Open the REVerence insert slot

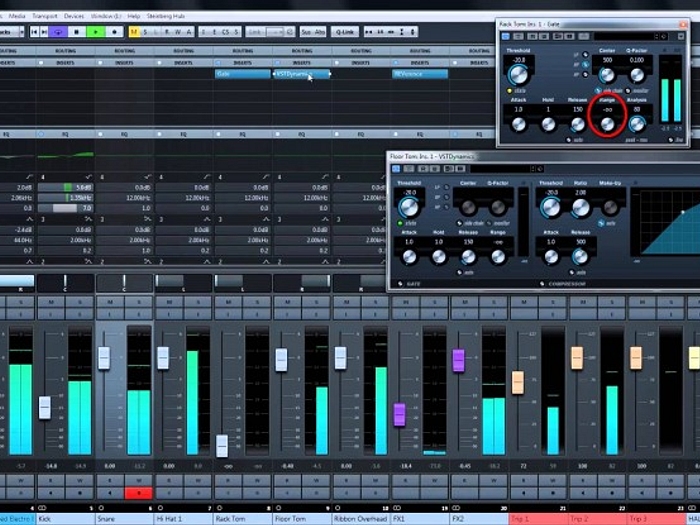pyautogui.click(x=420, y=73)
